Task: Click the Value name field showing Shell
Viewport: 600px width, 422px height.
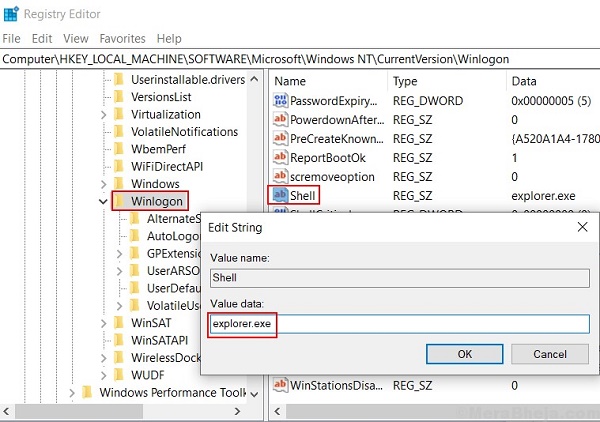Action: tap(399, 278)
